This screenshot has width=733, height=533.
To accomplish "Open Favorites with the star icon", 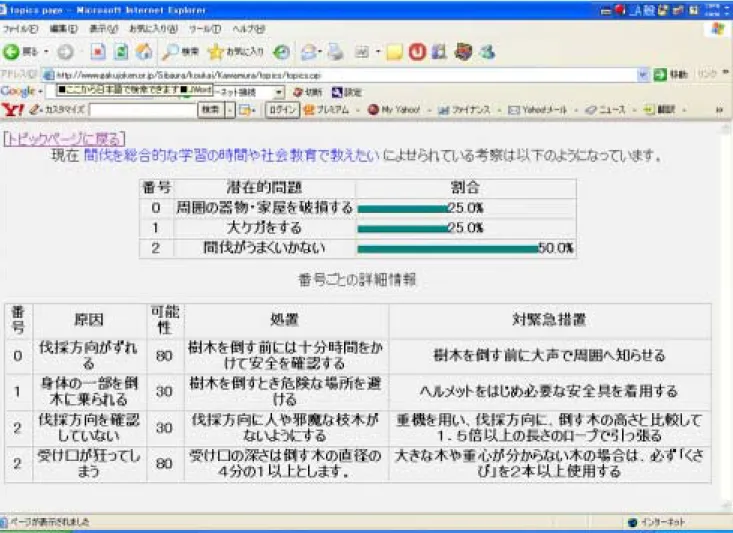I will coord(216,52).
